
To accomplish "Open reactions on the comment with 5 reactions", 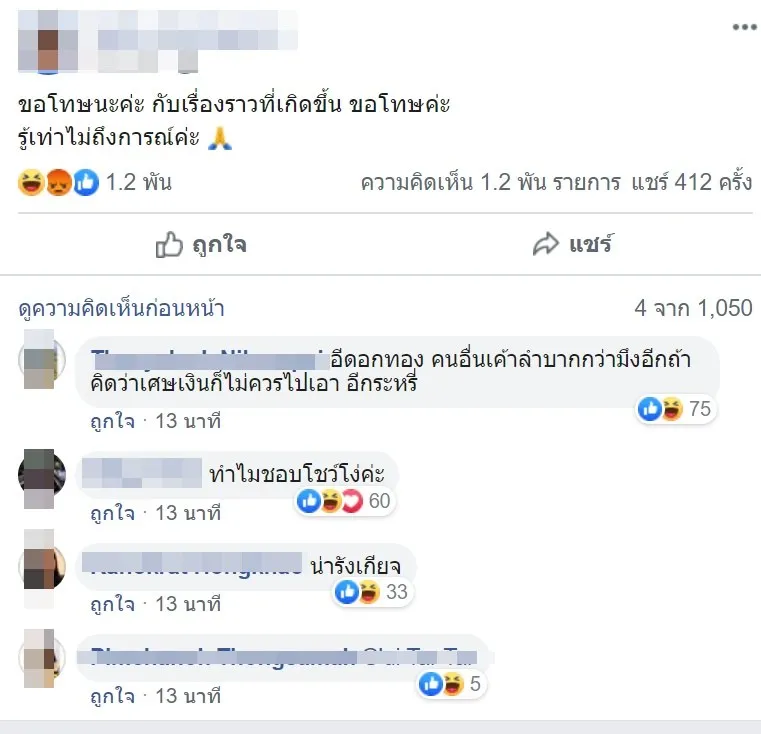I will (x=450, y=684).
